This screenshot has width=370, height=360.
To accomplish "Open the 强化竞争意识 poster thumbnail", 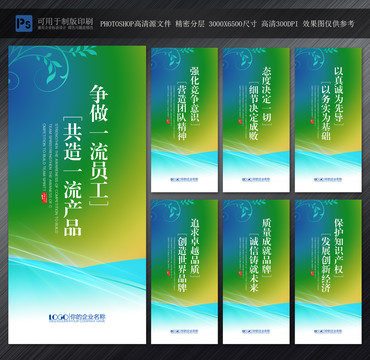I will 184,120.
